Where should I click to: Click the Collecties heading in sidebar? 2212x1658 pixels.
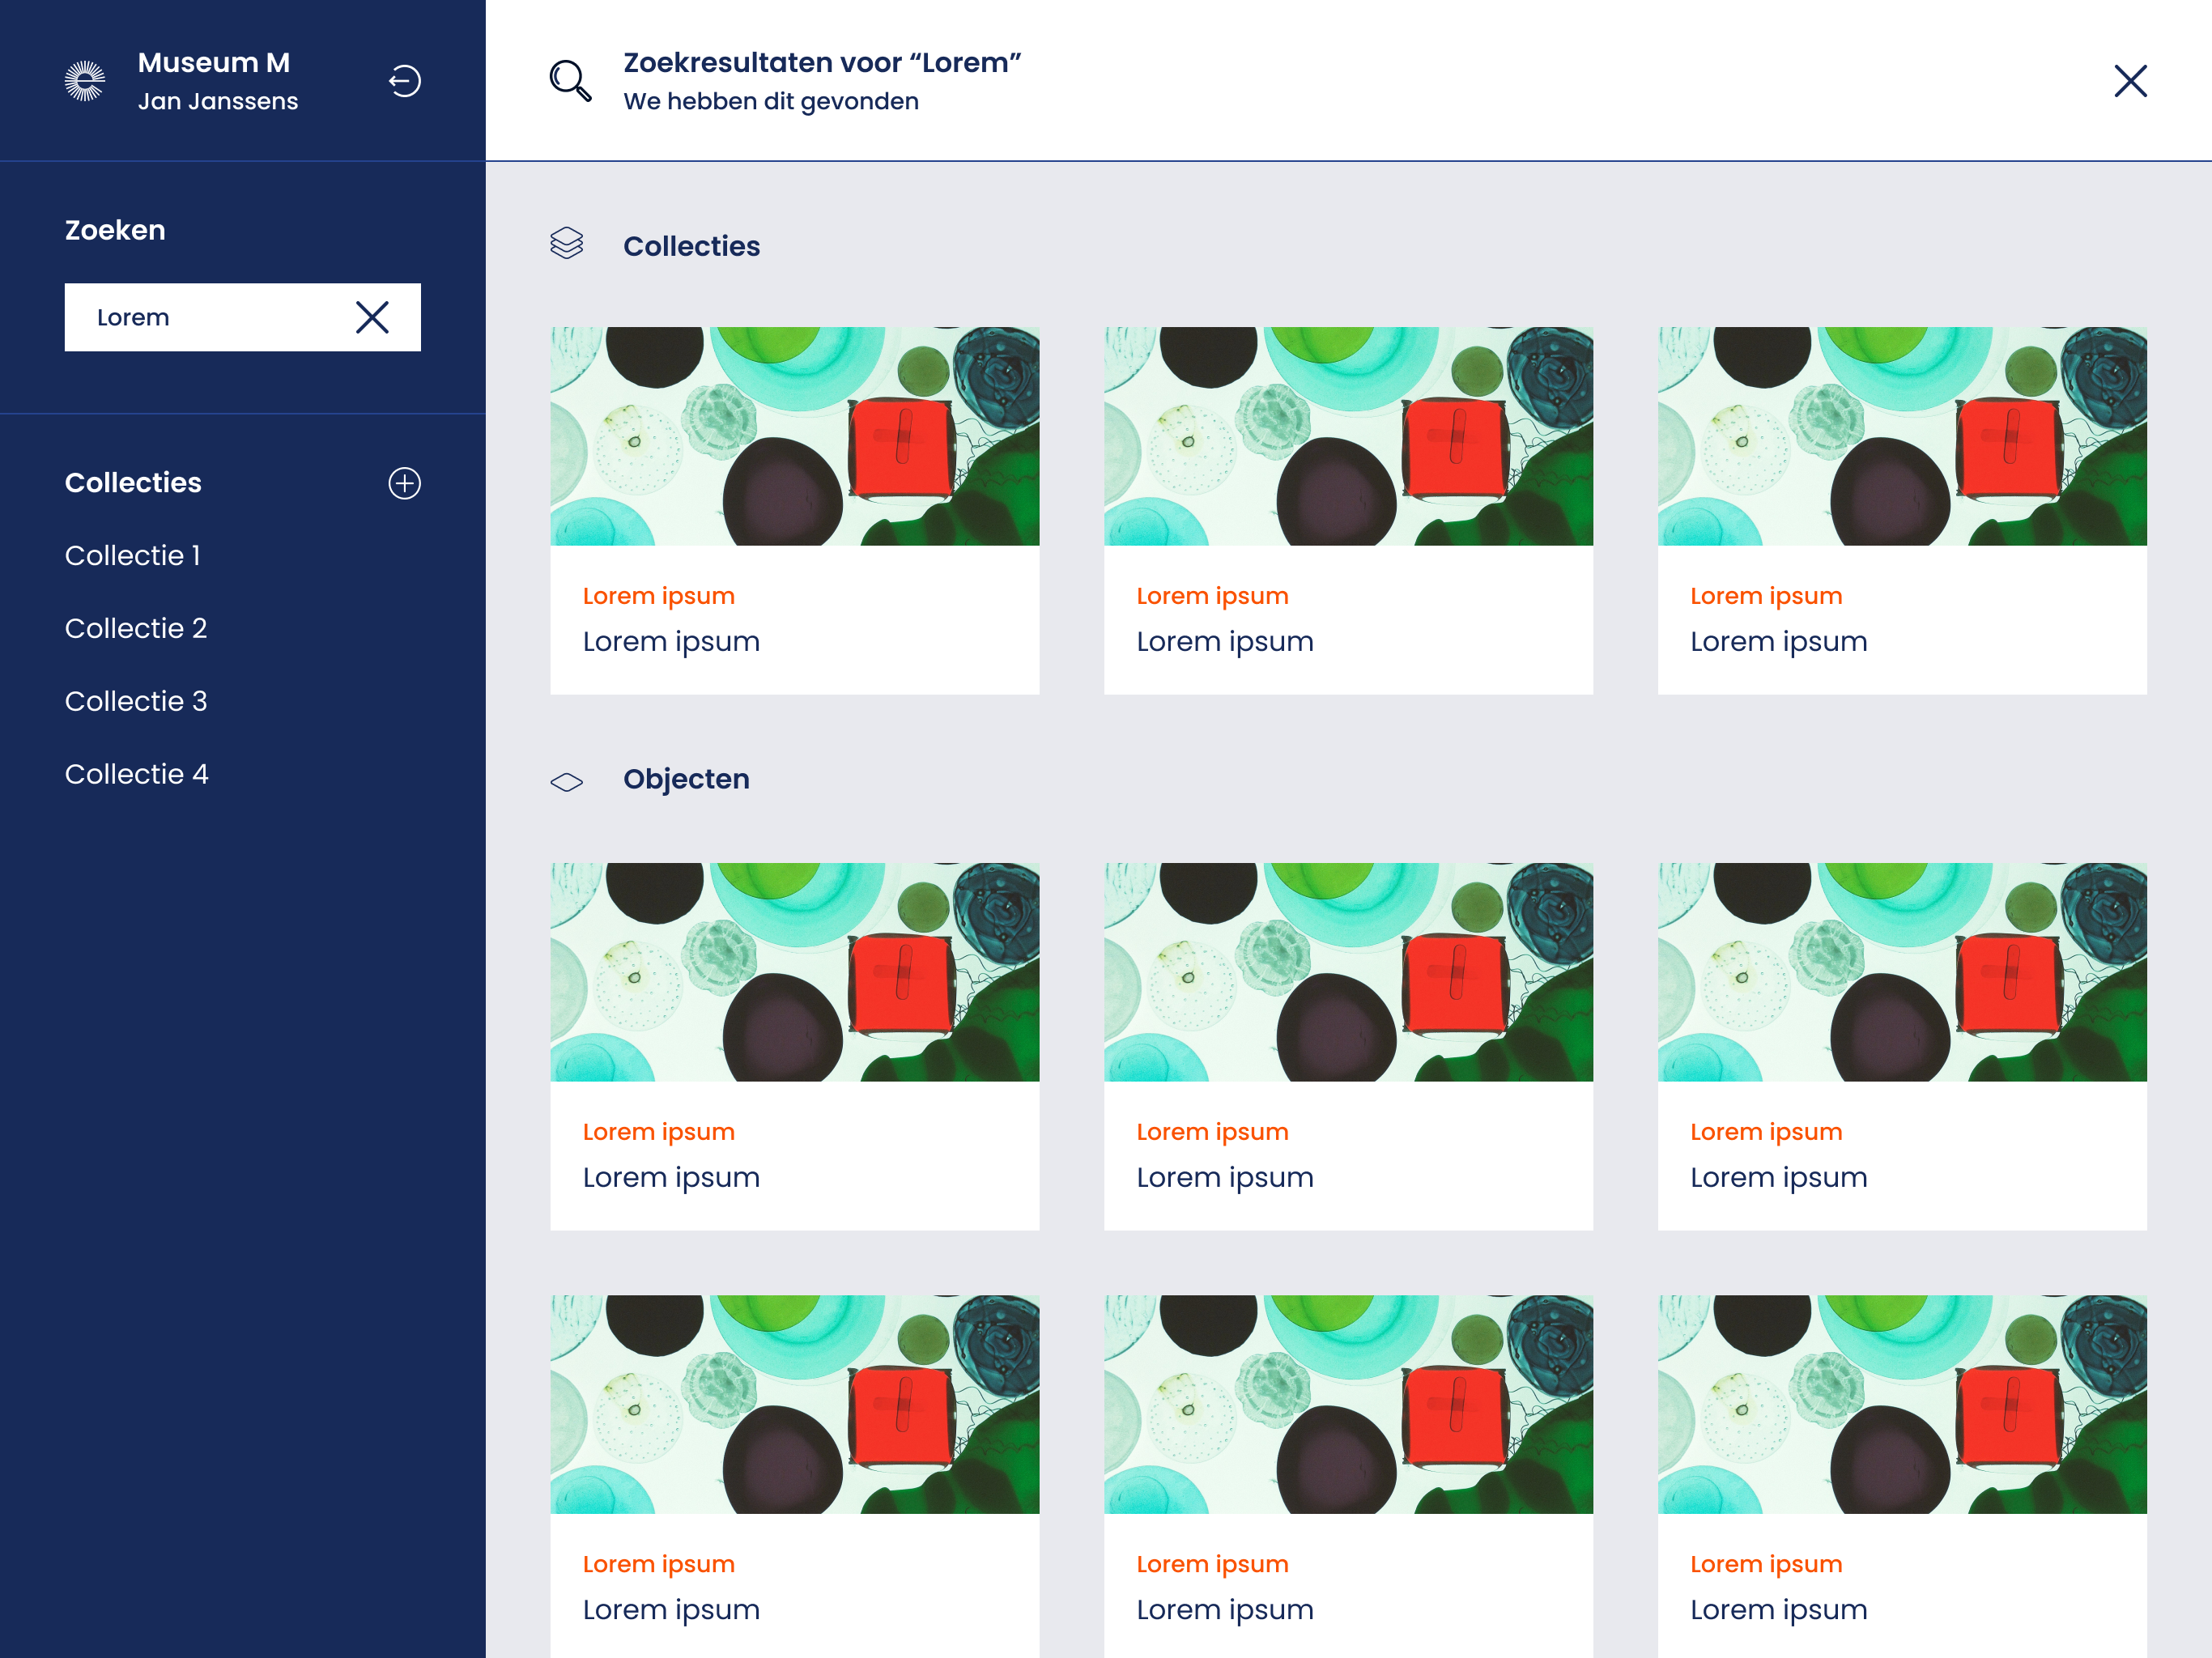point(133,482)
